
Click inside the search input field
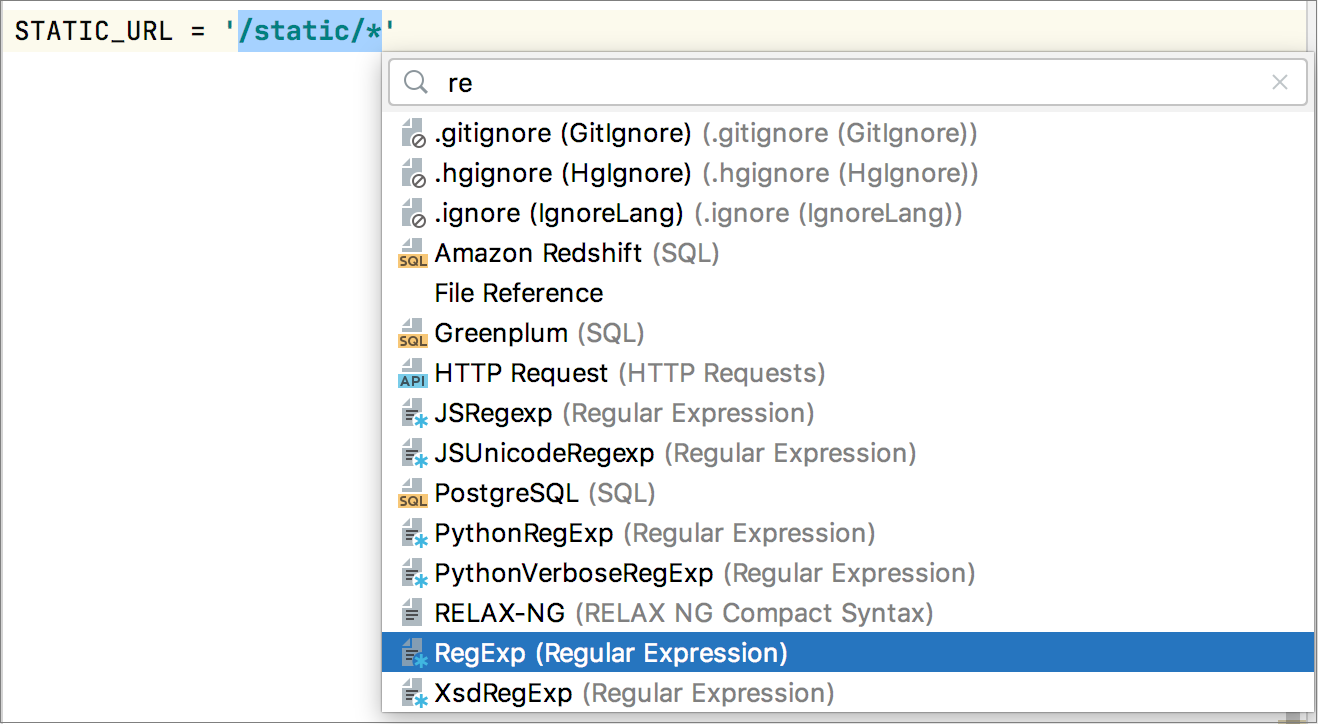point(700,82)
